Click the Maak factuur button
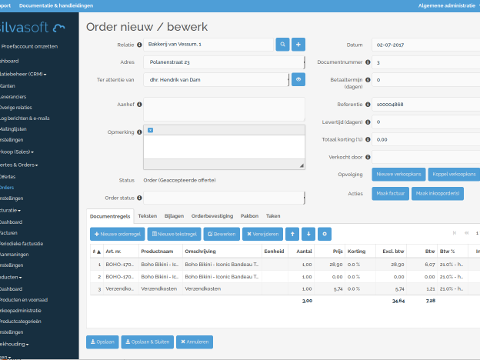Viewport: 480px width, 360px height. coord(390,193)
